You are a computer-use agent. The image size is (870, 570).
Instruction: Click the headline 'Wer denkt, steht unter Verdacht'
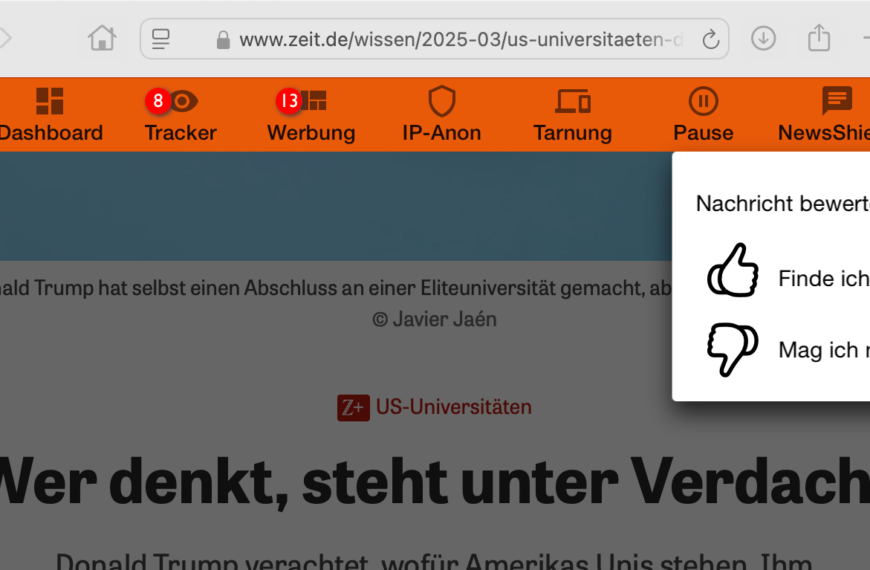[x=435, y=481]
